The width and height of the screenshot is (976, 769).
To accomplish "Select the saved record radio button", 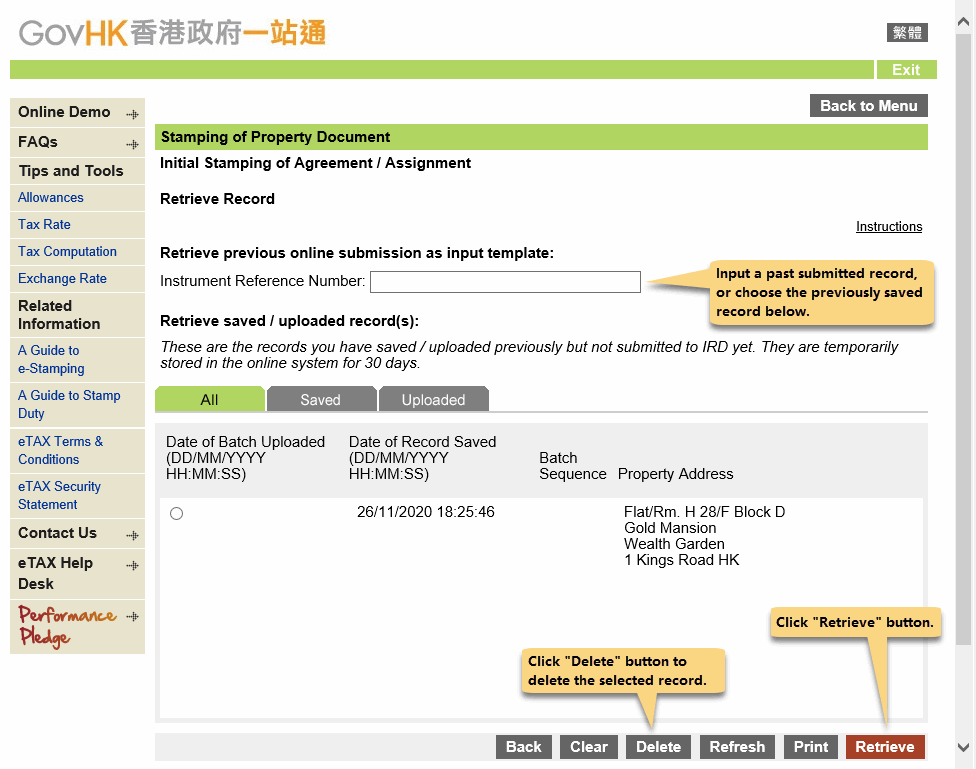I will (177, 514).
